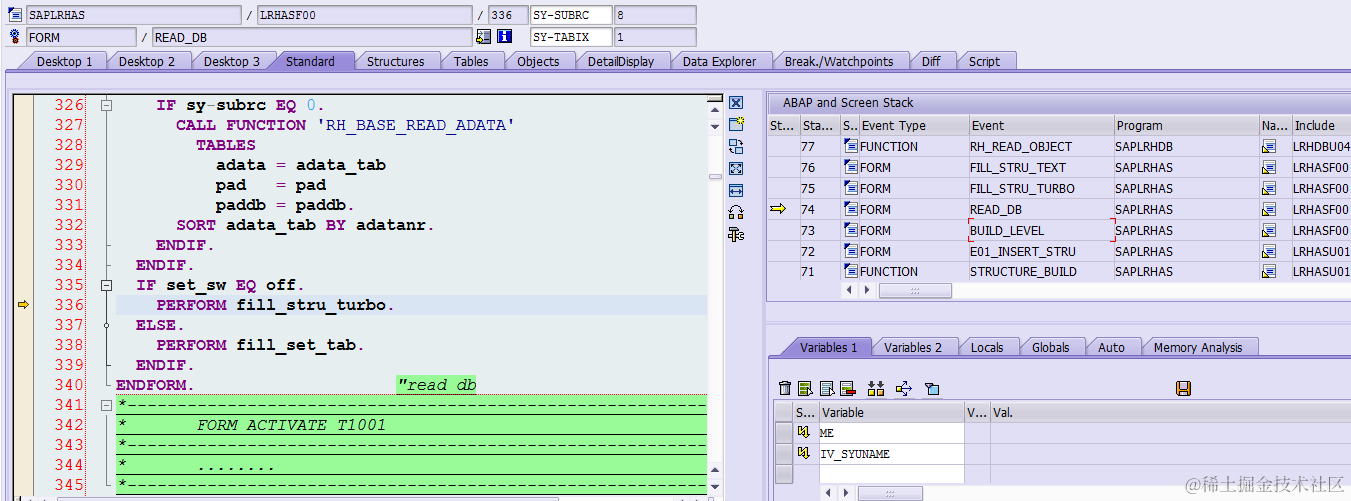Click the tool swap icon below the headset

pyautogui.click(x=736, y=234)
